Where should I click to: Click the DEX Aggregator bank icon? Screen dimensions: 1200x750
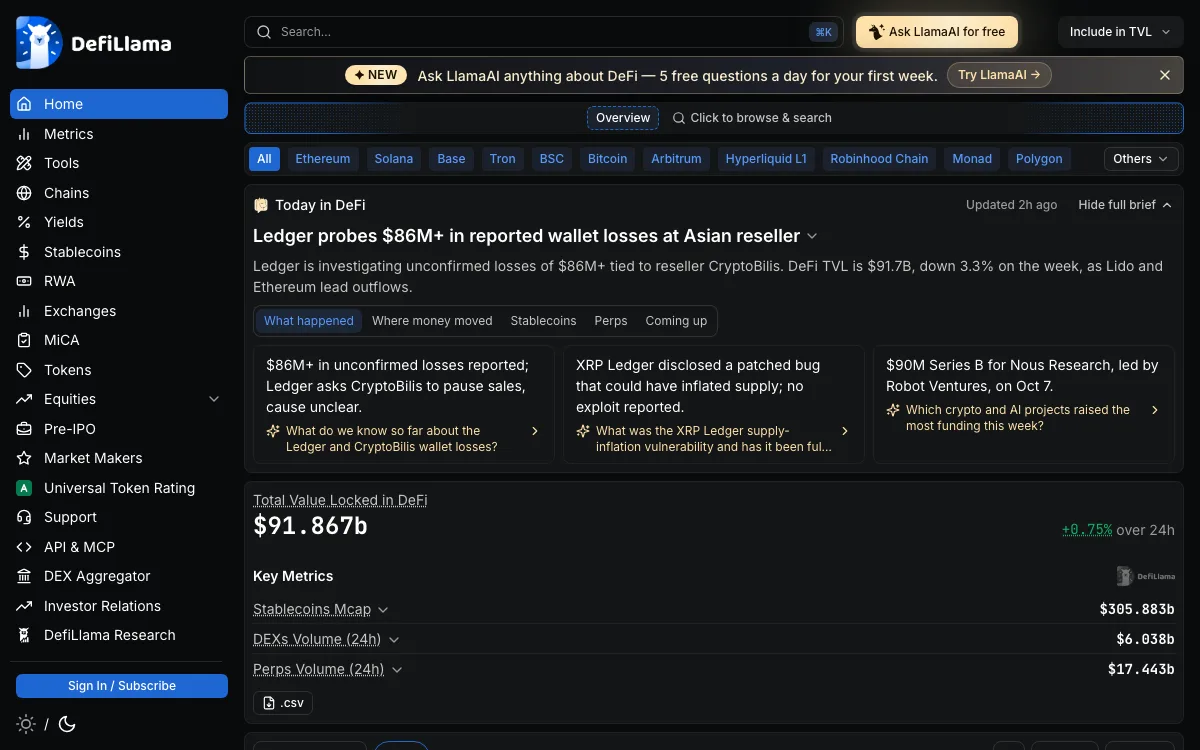24,576
